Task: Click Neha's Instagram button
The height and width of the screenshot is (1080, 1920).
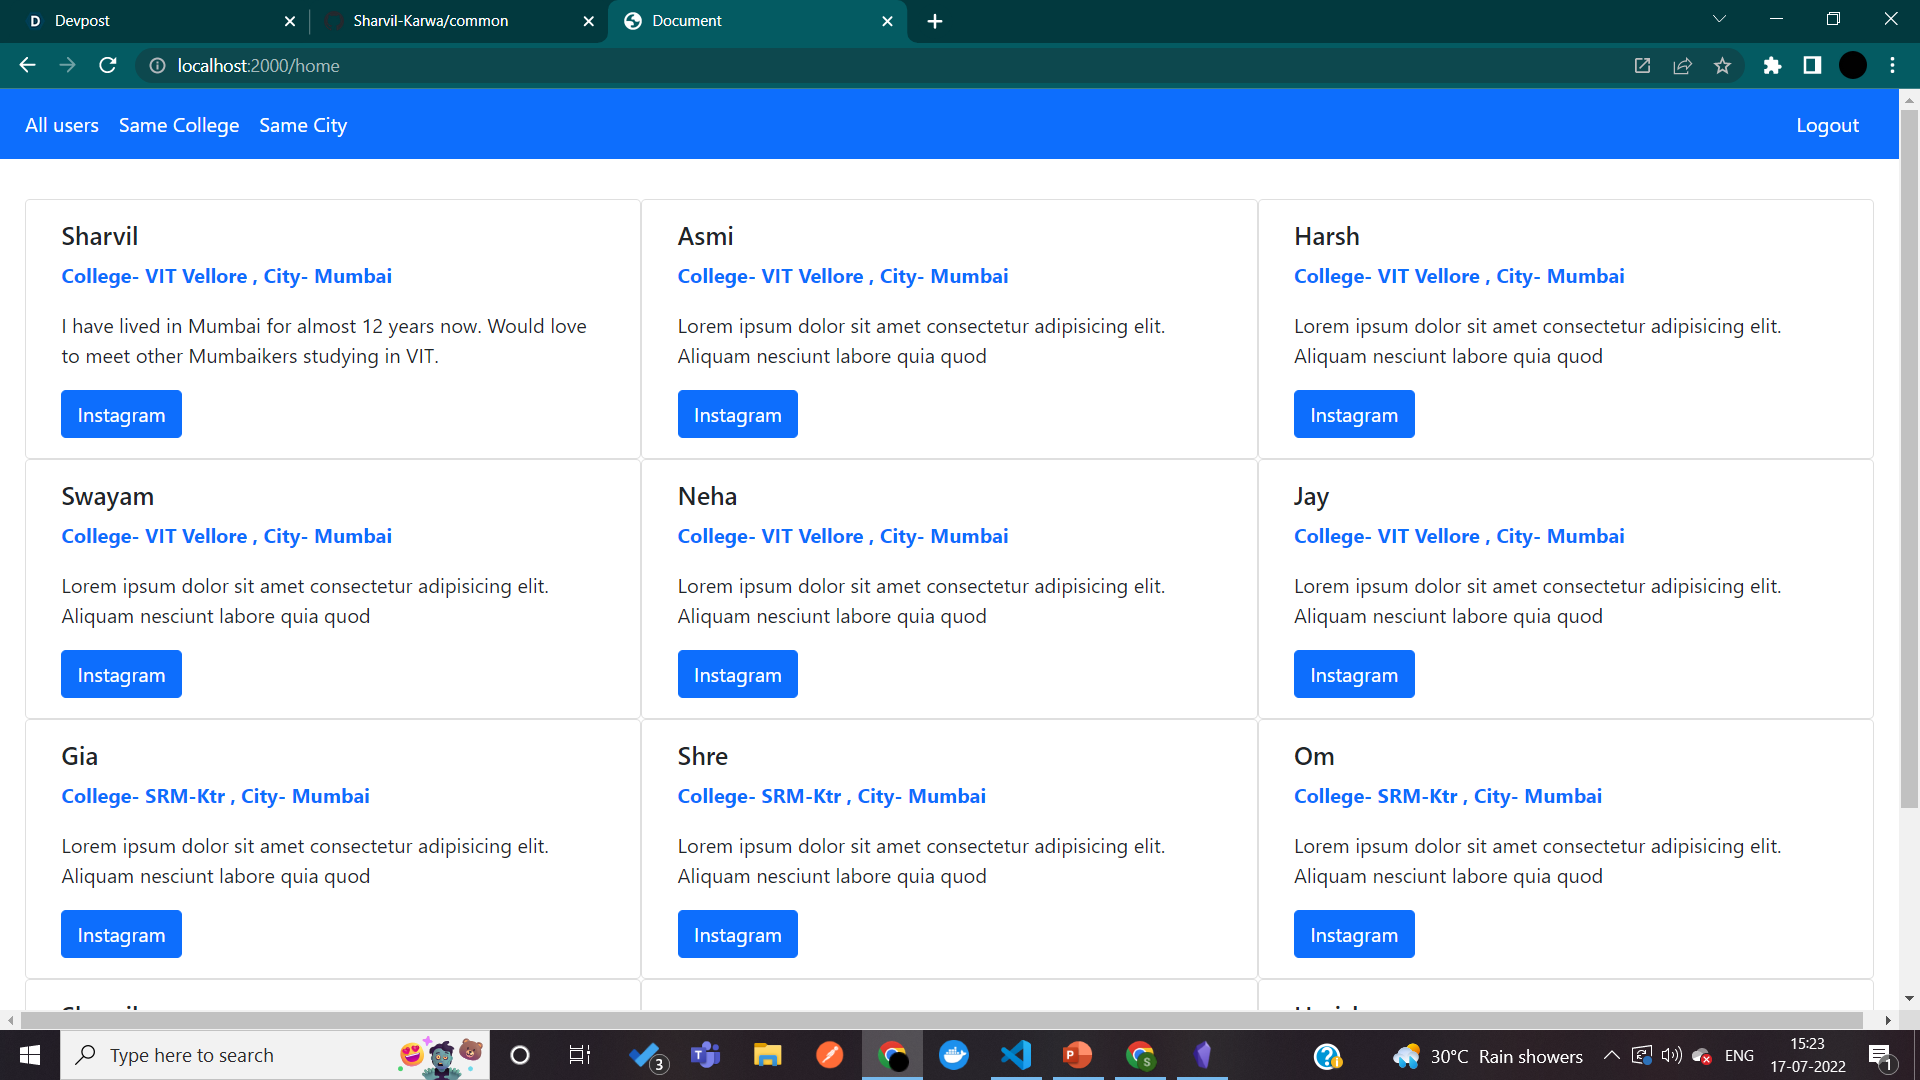Action: 737,674
